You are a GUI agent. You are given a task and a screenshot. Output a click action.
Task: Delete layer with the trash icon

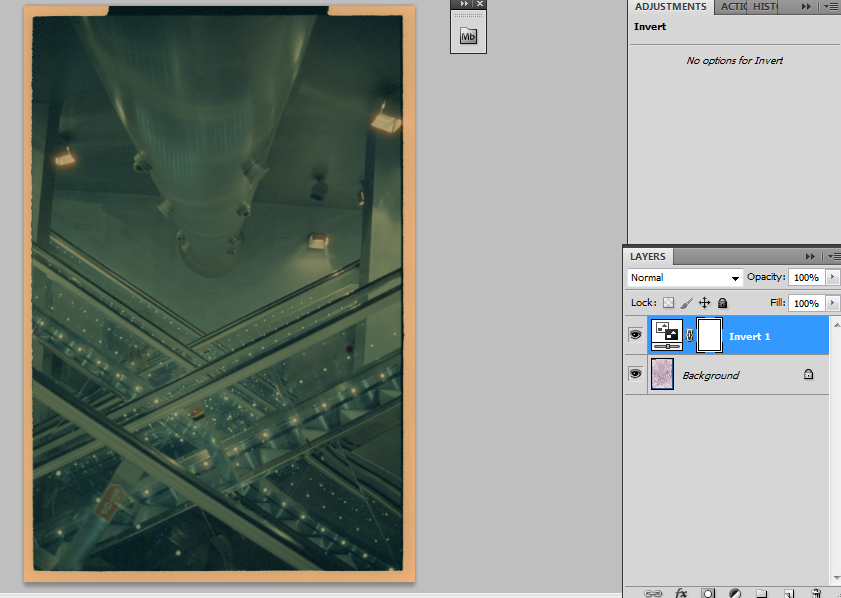(816, 593)
